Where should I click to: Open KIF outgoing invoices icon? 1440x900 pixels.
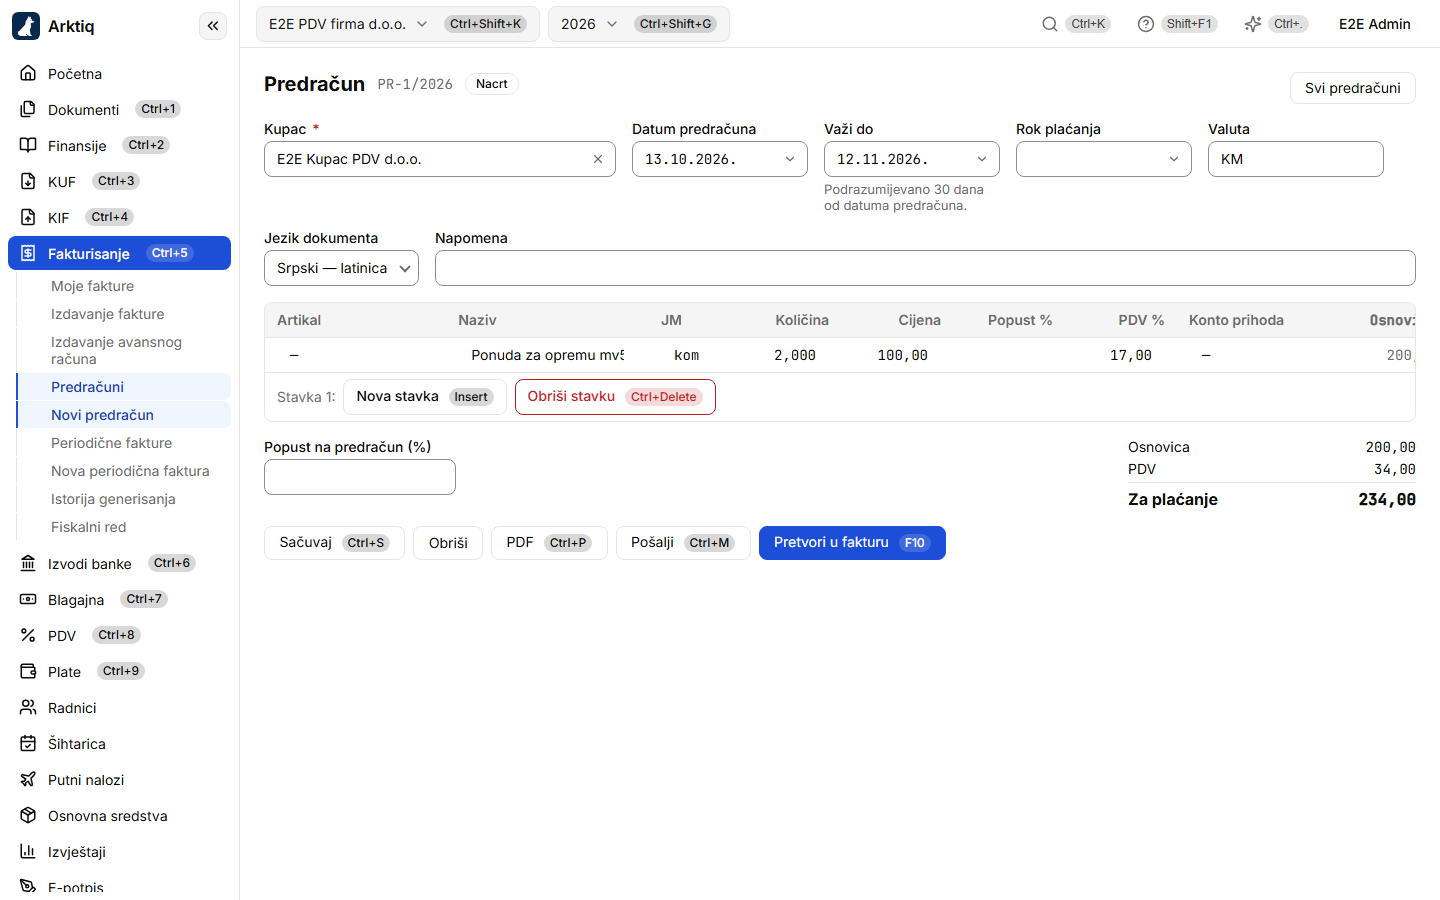pyautogui.click(x=28, y=217)
